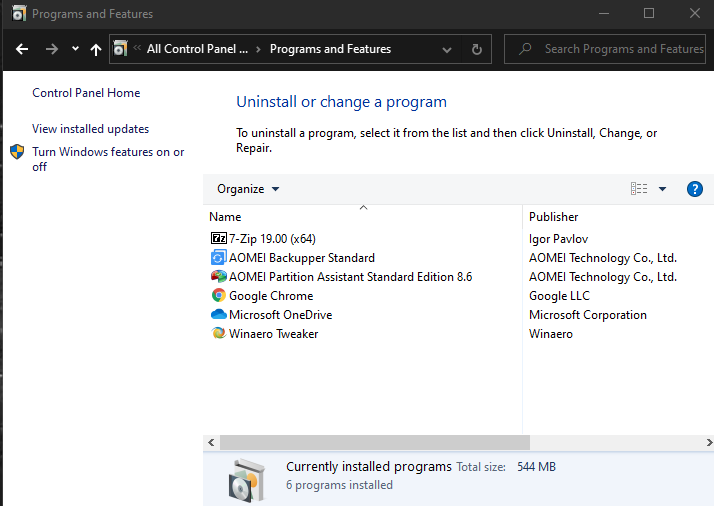Click horizontal scrollbar right arrow
Image resolution: width=714 pixels, height=506 pixels.
pos(709,442)
